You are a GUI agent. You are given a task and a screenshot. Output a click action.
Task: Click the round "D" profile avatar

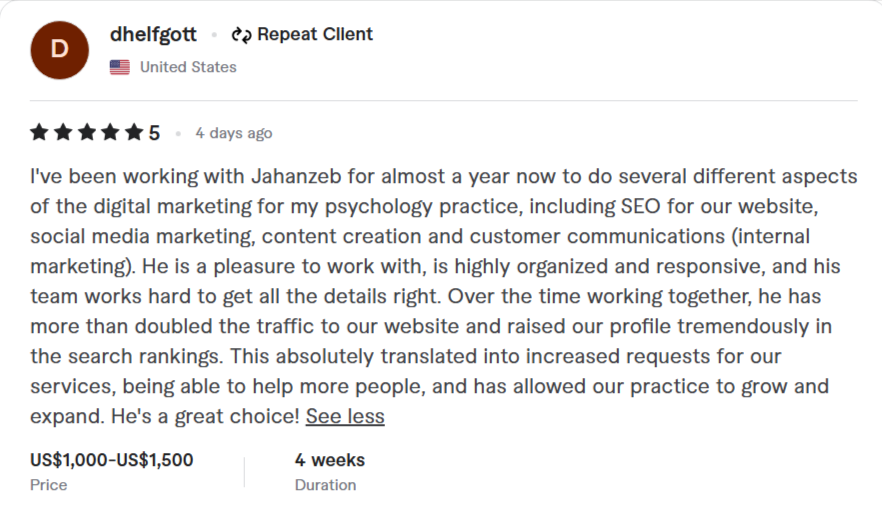pyautogui.click(x=59, y=49)
